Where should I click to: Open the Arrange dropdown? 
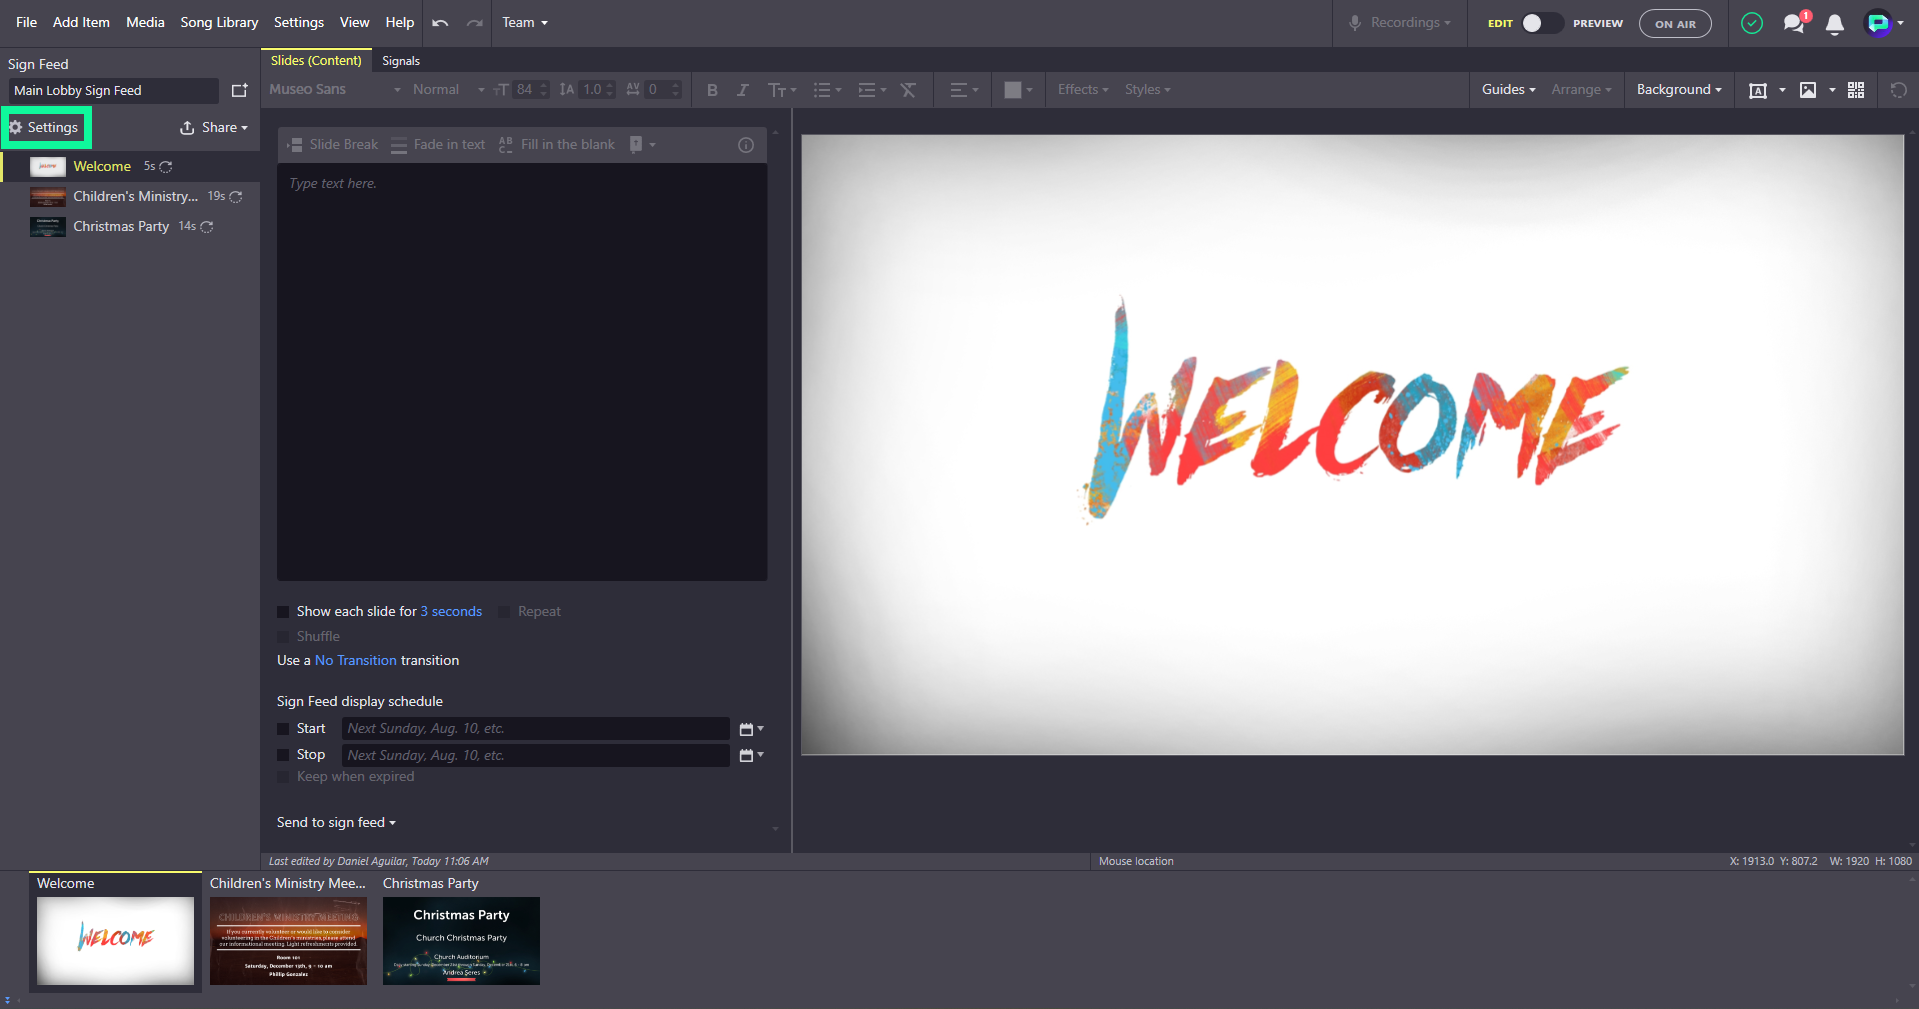1581,90
